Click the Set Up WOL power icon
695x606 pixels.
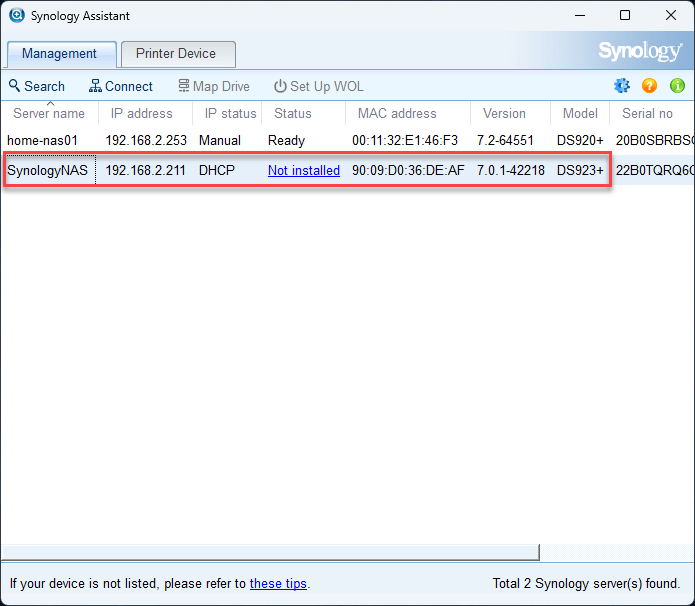point(280,86)
